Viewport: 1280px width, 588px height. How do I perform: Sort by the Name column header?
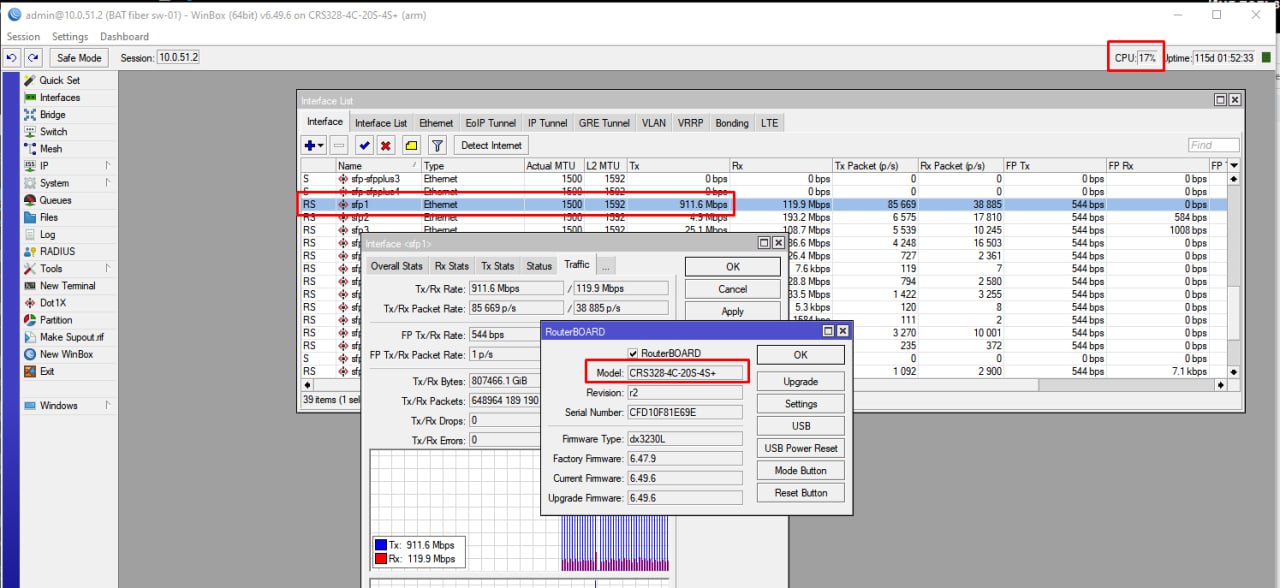(378, 165)
